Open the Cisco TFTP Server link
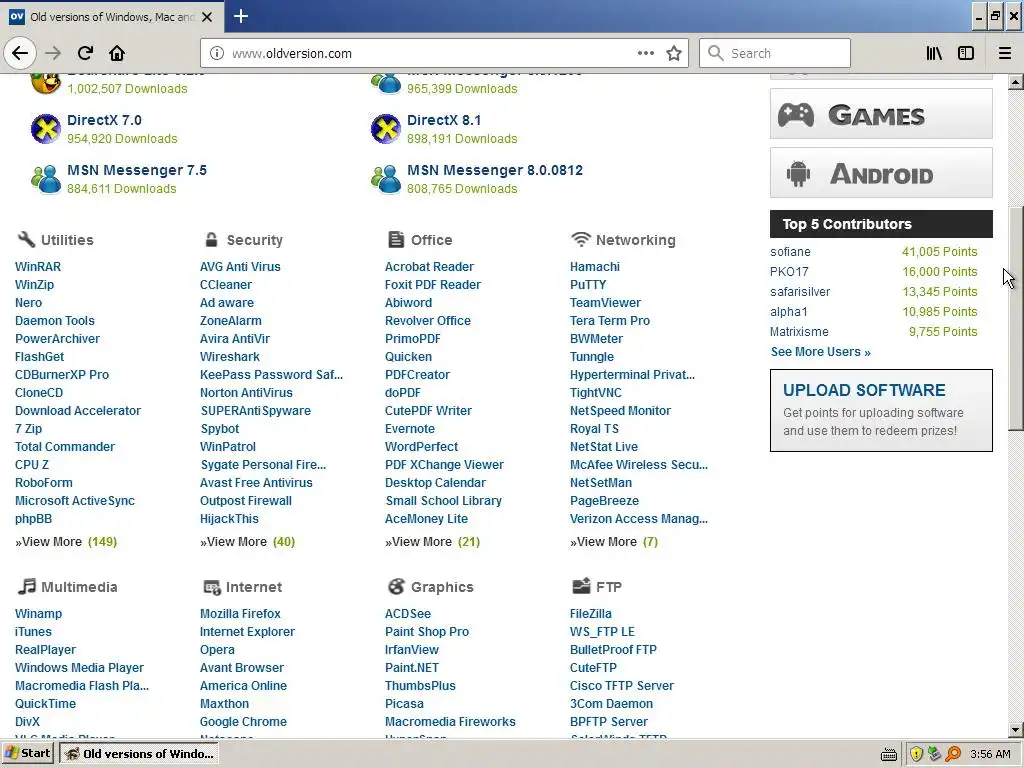This screenshot has height=768, width=1024. [622, 686]
